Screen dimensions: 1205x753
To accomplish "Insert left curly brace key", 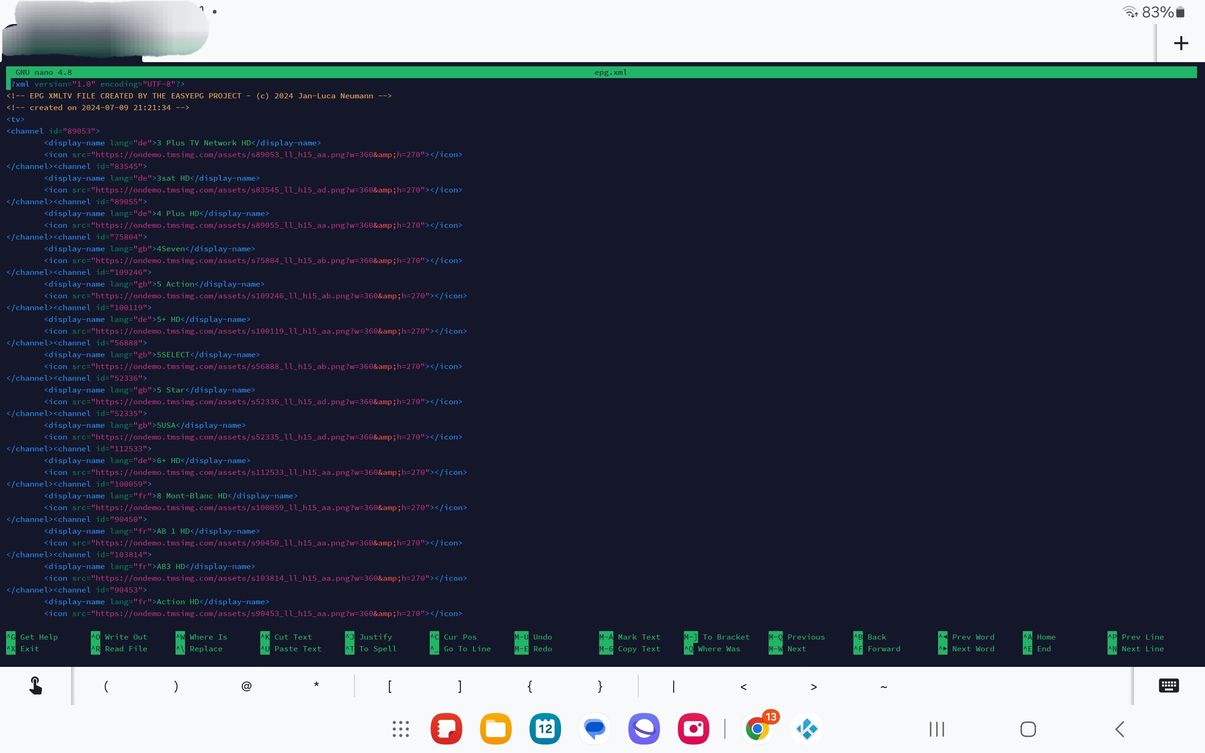I will click(530, 687).
